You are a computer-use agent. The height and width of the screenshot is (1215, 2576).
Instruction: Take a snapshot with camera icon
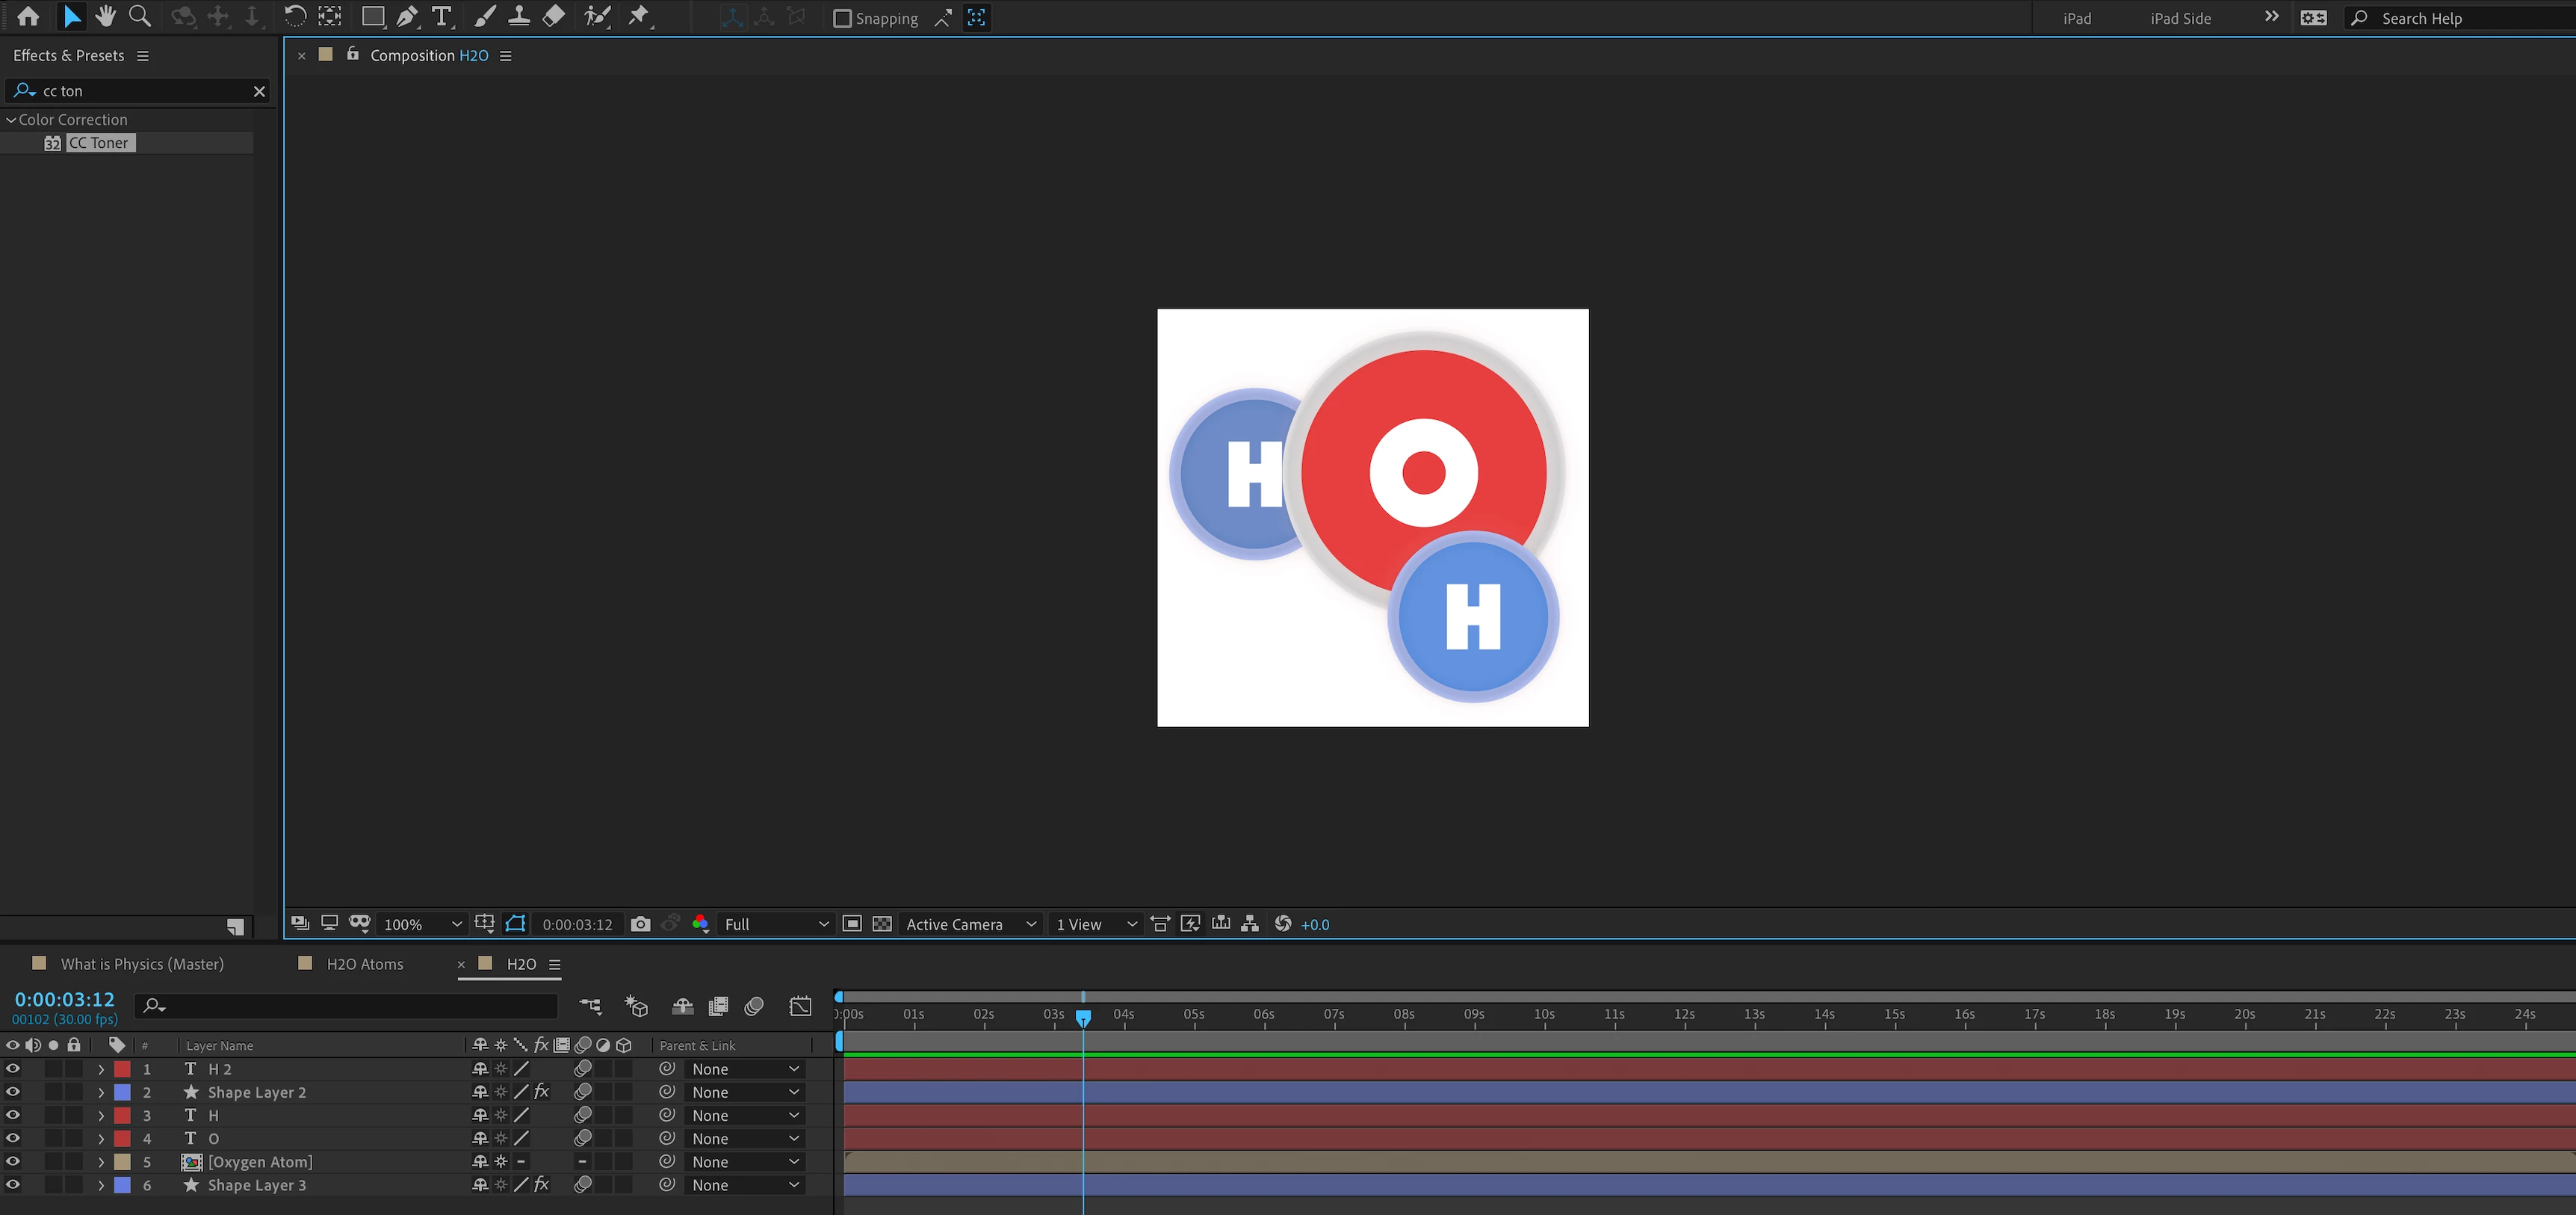point(640,924)
